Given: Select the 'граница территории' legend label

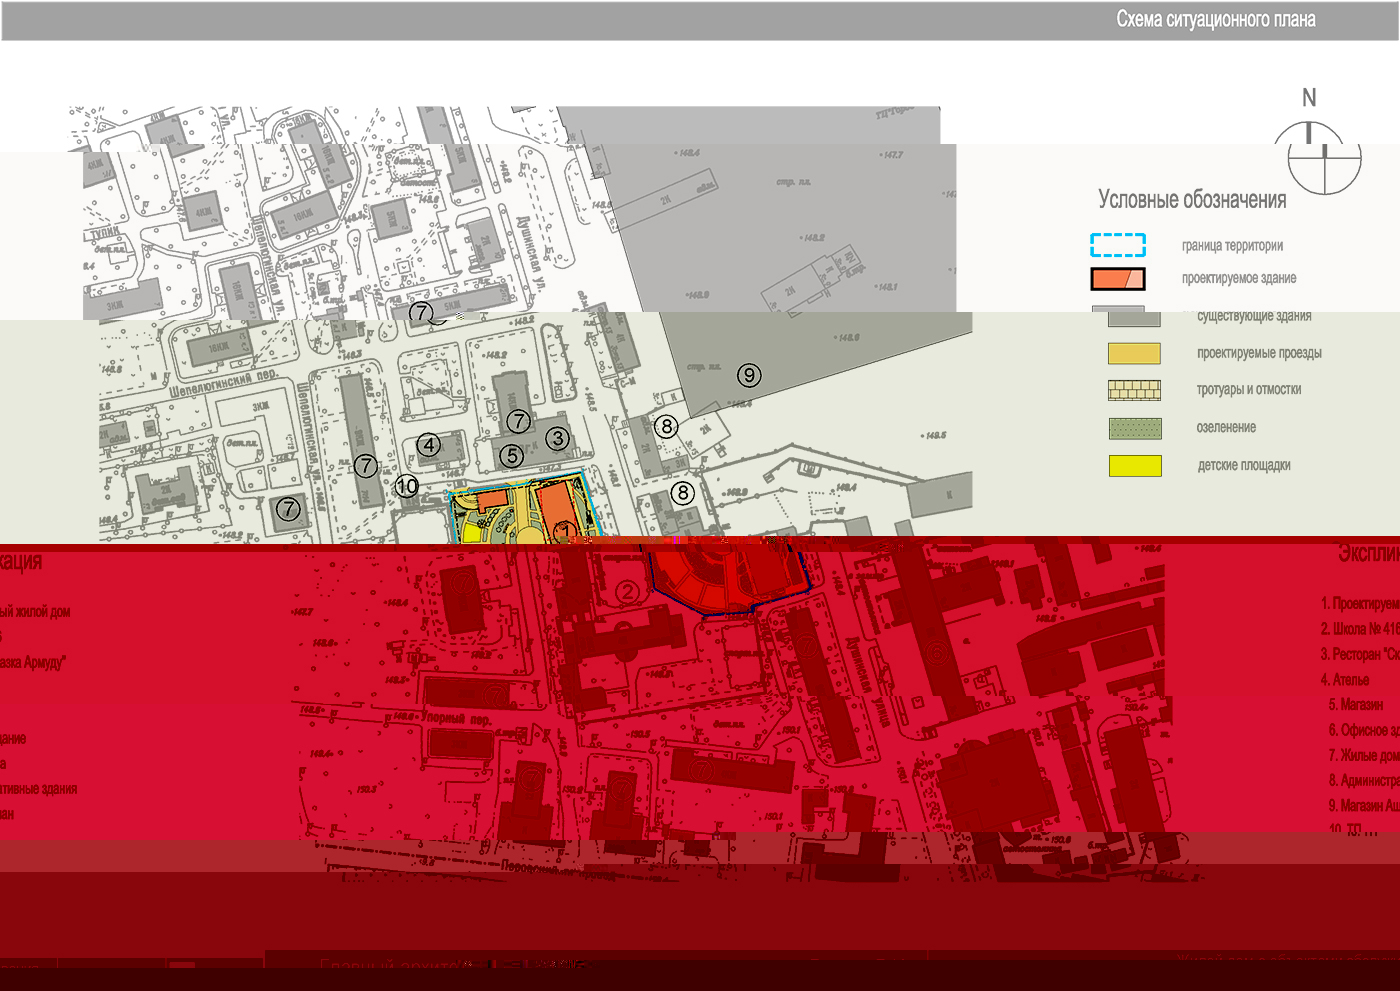Looking at the screenshot, I should coord(1232,246).
